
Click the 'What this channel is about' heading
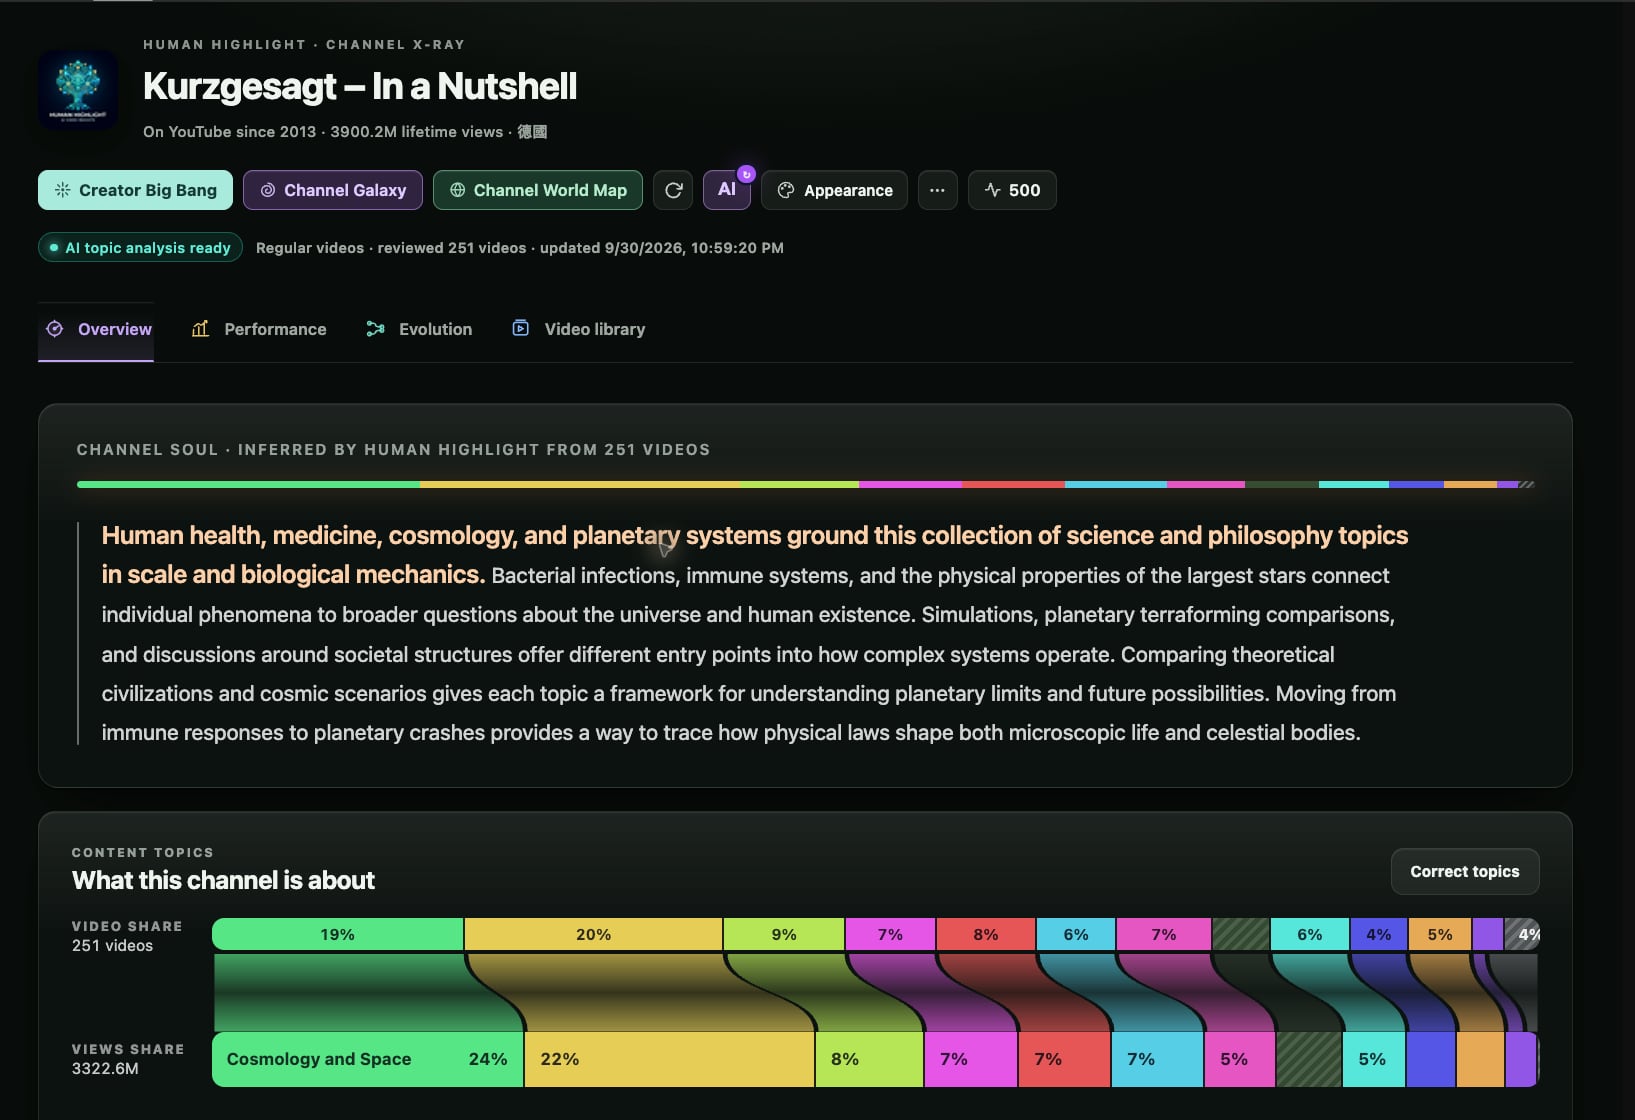pyautogui.click(x=223, y=880)
